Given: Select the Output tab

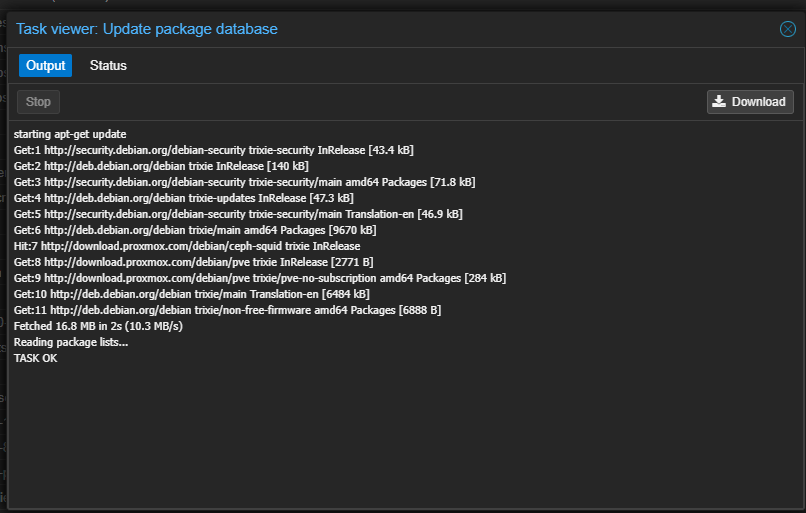Looking at the screenshot, I should tap(45, 66).
